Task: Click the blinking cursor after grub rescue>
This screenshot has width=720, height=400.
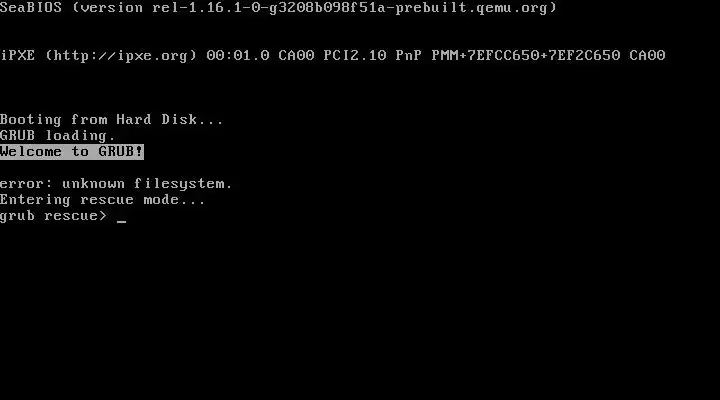Action: [x=121, y=221]
